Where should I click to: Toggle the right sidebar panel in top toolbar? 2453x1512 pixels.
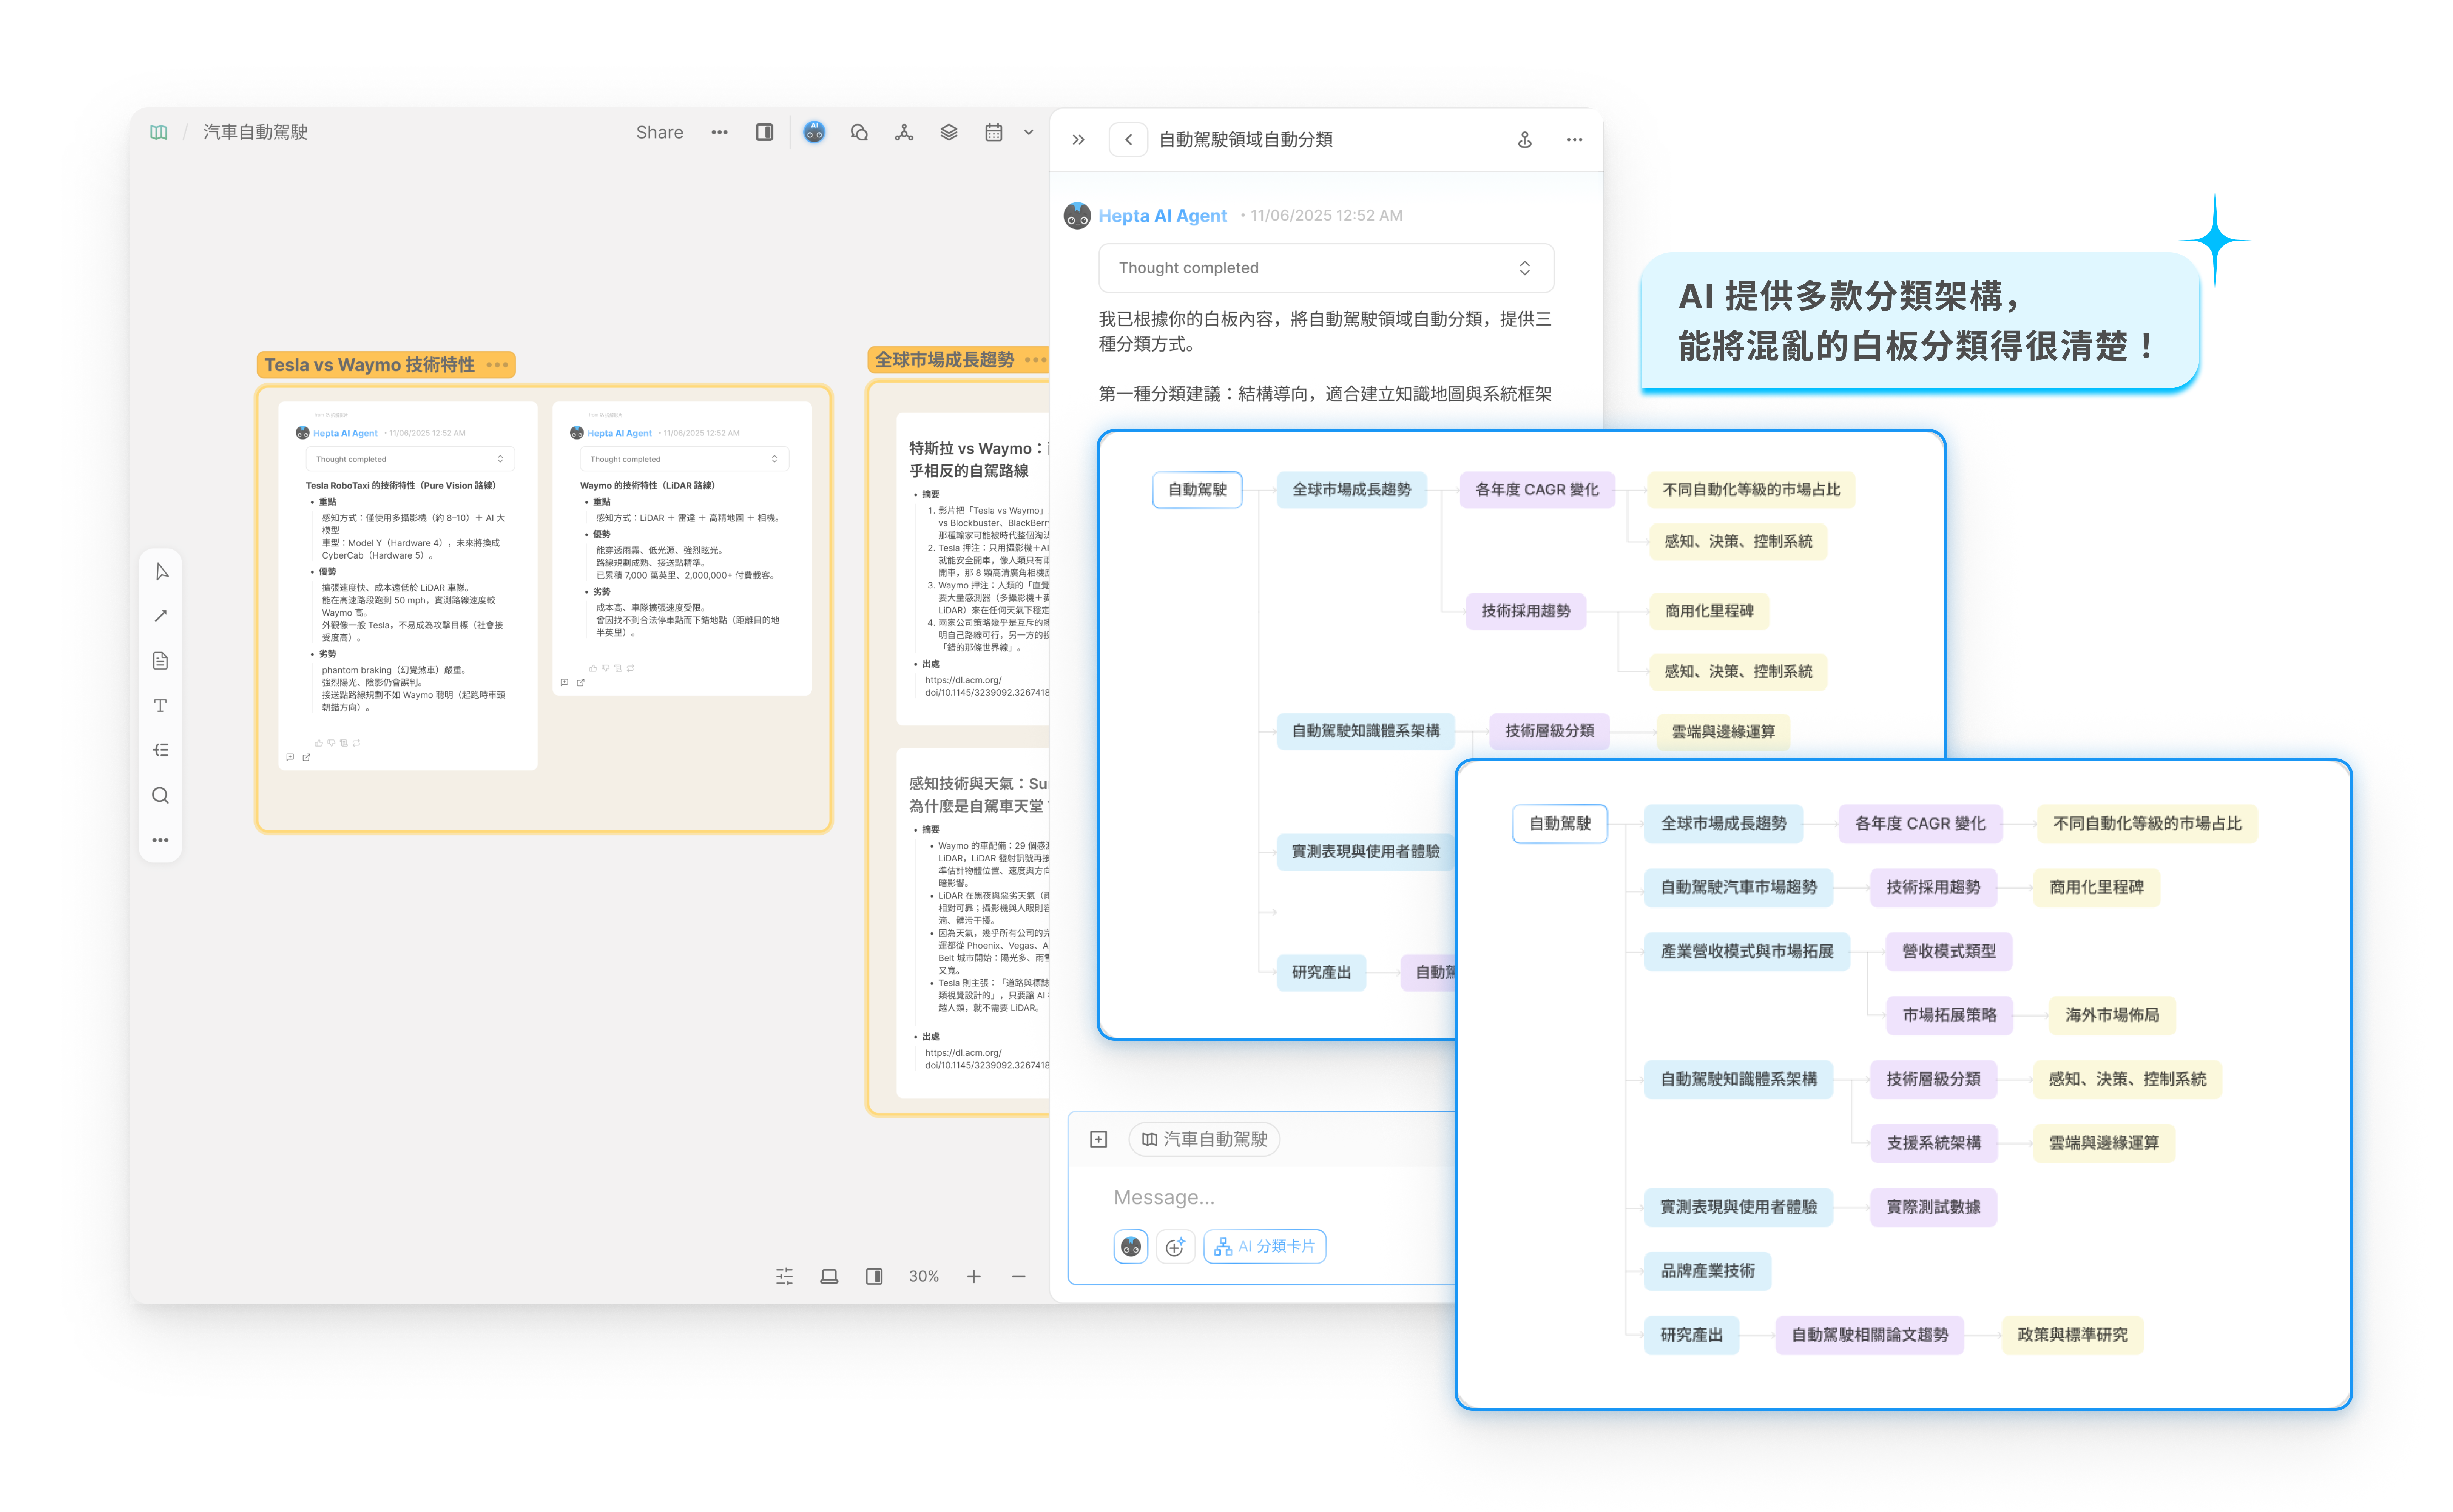765,132
